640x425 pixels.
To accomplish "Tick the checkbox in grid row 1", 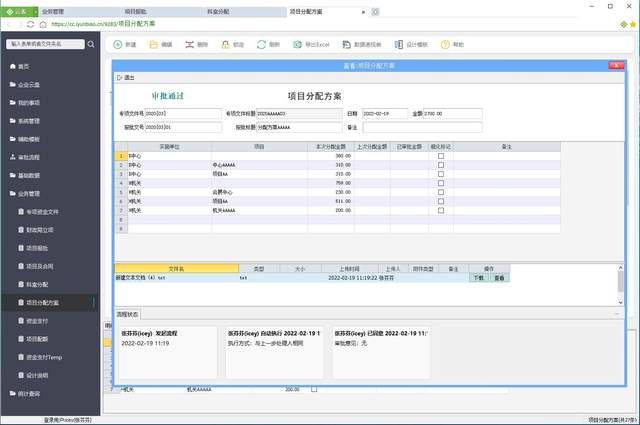I will (441, 156).
